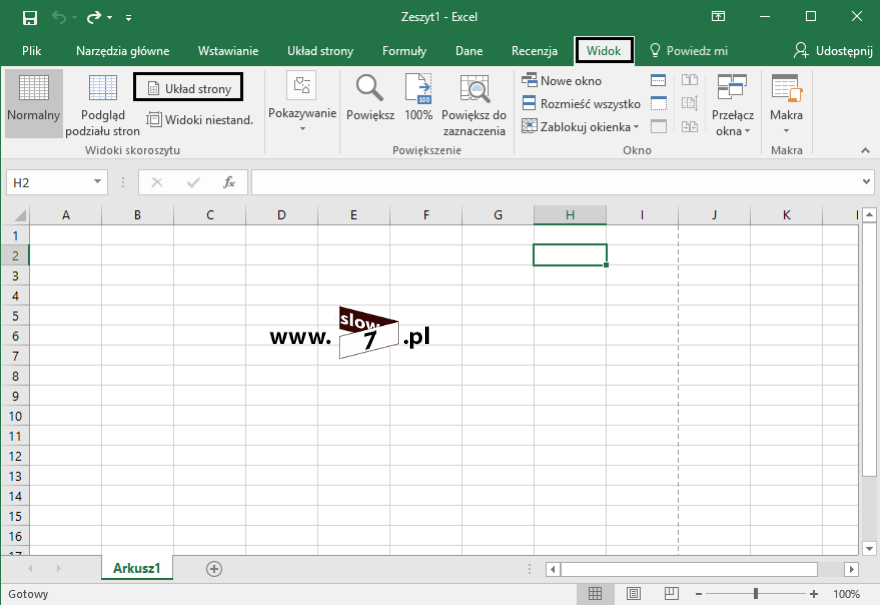
Task: Expand the formula bar with its chevron
Action: point(867,182)
